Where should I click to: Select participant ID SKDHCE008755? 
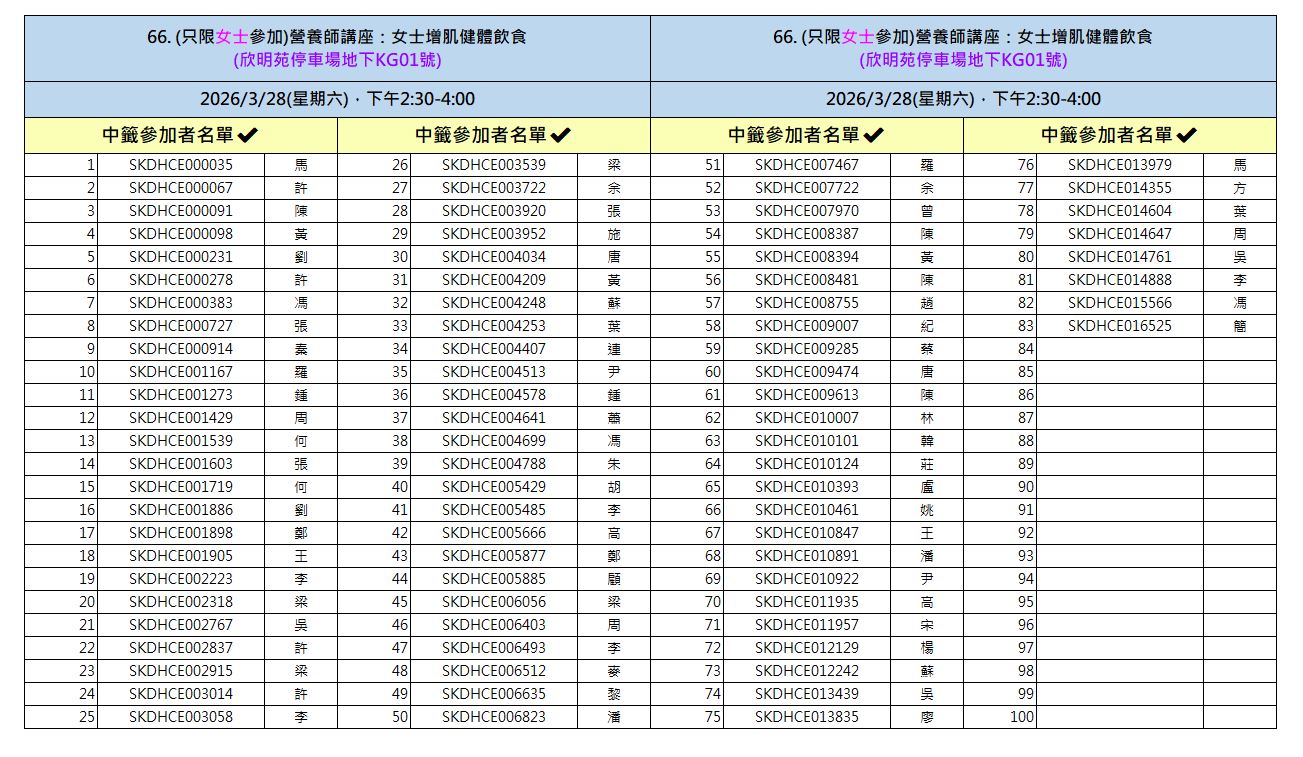tap(807, 303)
